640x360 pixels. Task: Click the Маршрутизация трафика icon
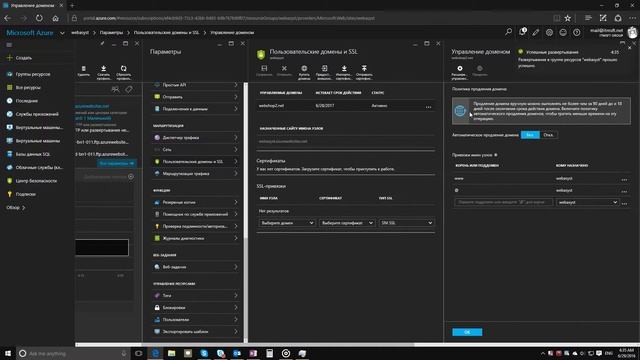157,173
